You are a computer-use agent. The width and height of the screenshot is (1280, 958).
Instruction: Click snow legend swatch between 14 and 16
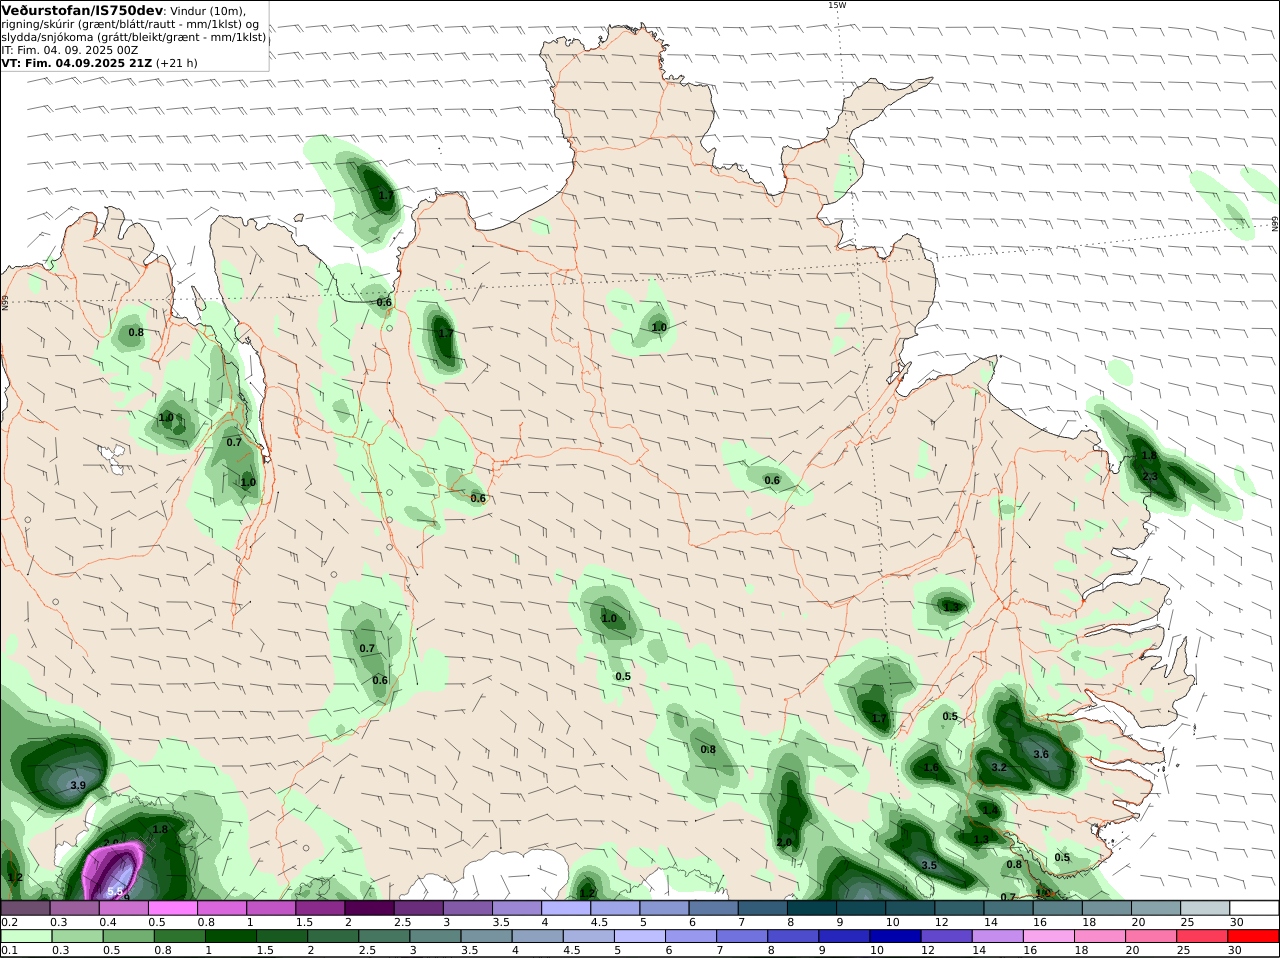tap(1008, 908)
